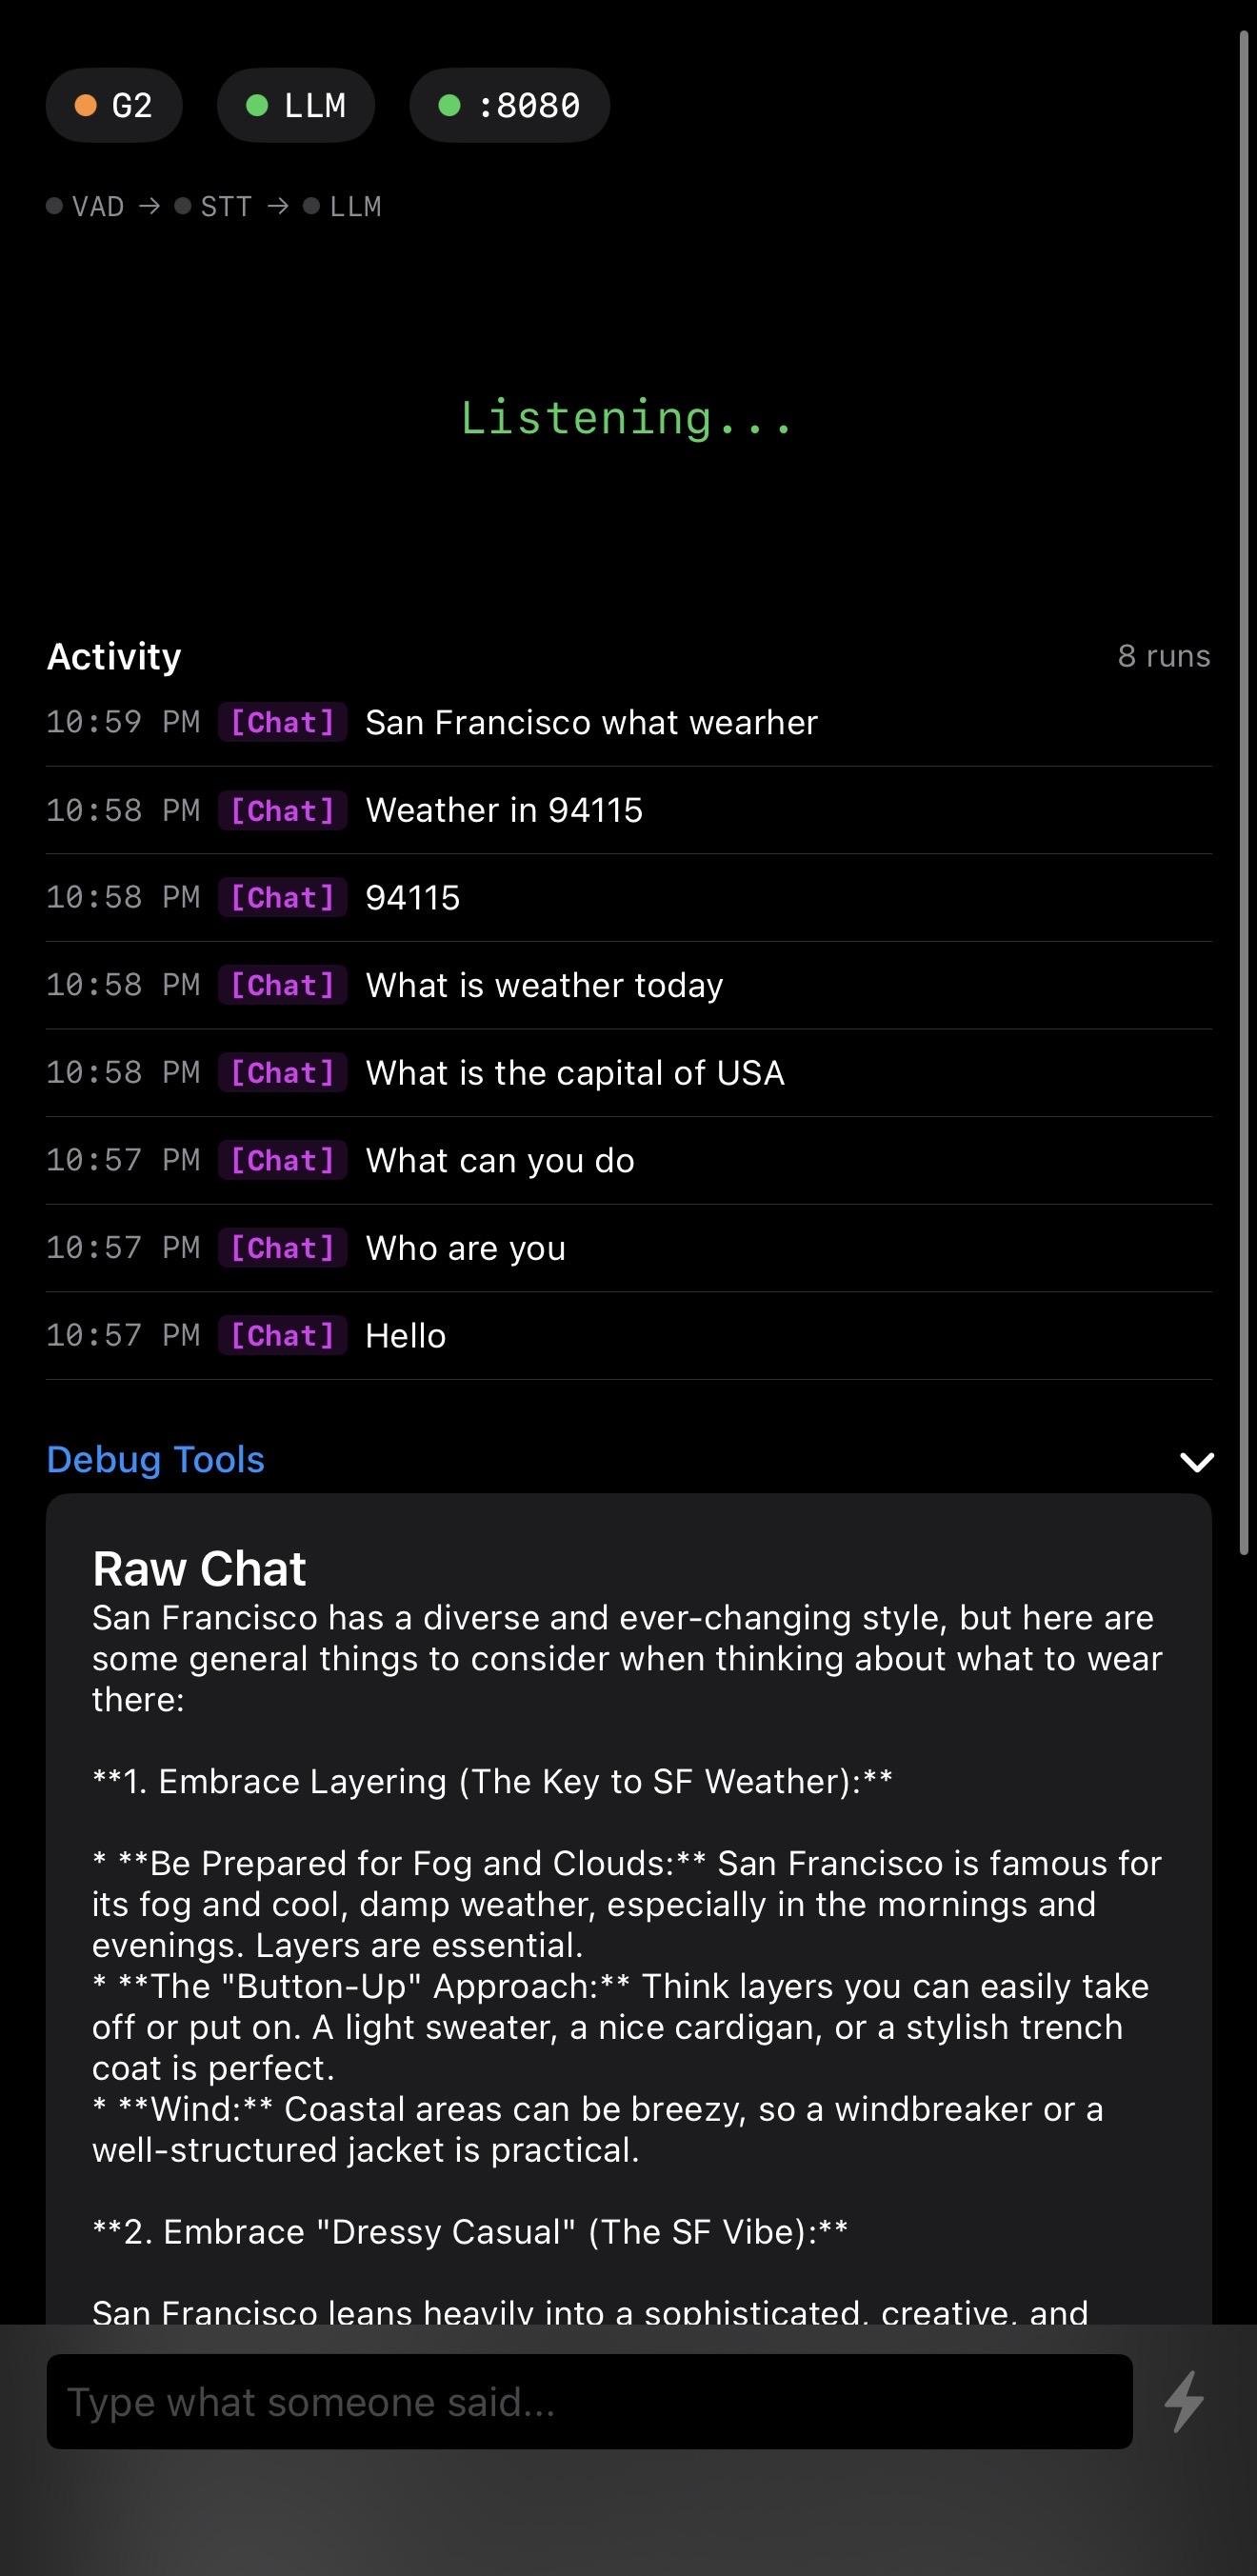Open the LLM status pill
This screenshot has height=2576, width=1257.
pos(296,105)
